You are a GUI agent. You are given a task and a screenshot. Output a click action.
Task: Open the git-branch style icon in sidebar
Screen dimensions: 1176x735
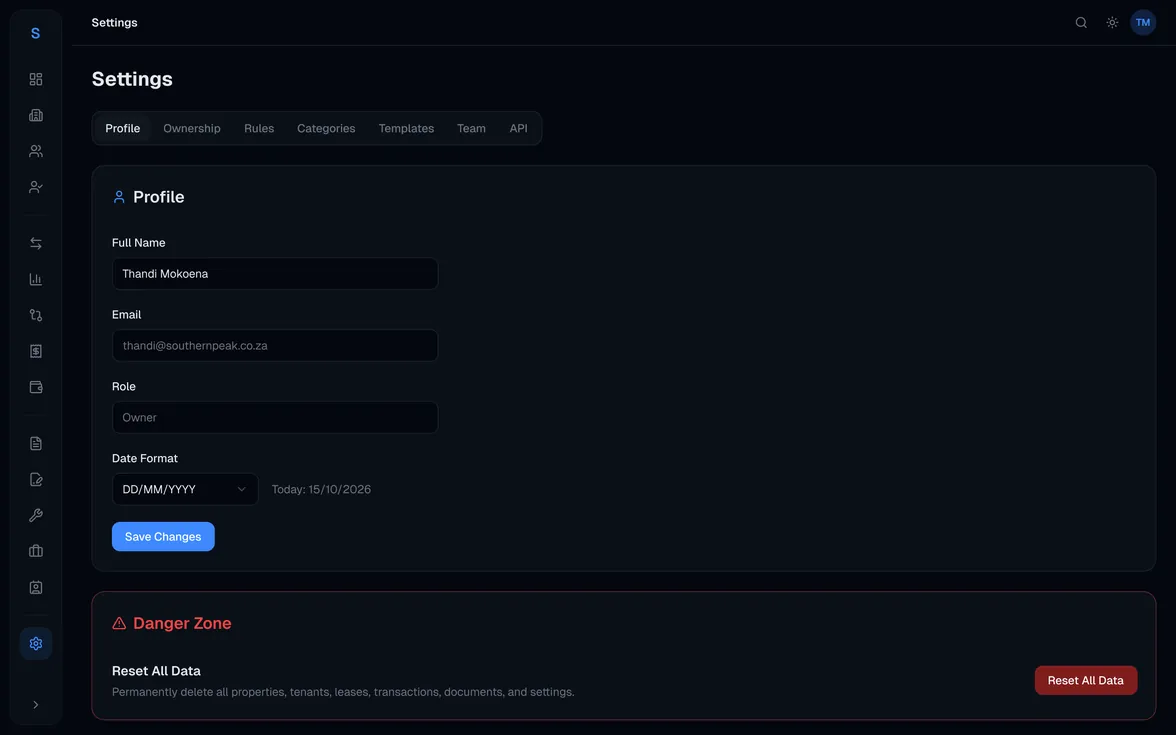(35, 316)
